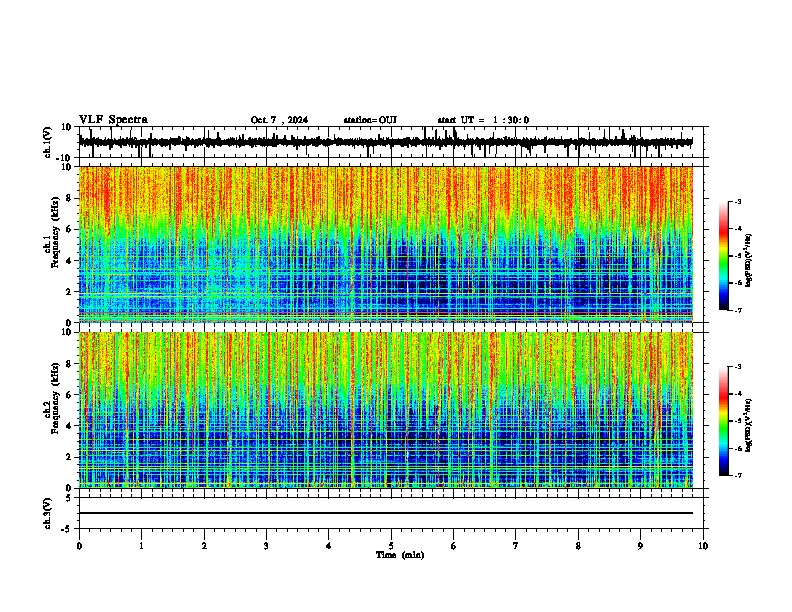Click the time axis tick label "5"
The image size is (792, 612).
tap(391, 546)
